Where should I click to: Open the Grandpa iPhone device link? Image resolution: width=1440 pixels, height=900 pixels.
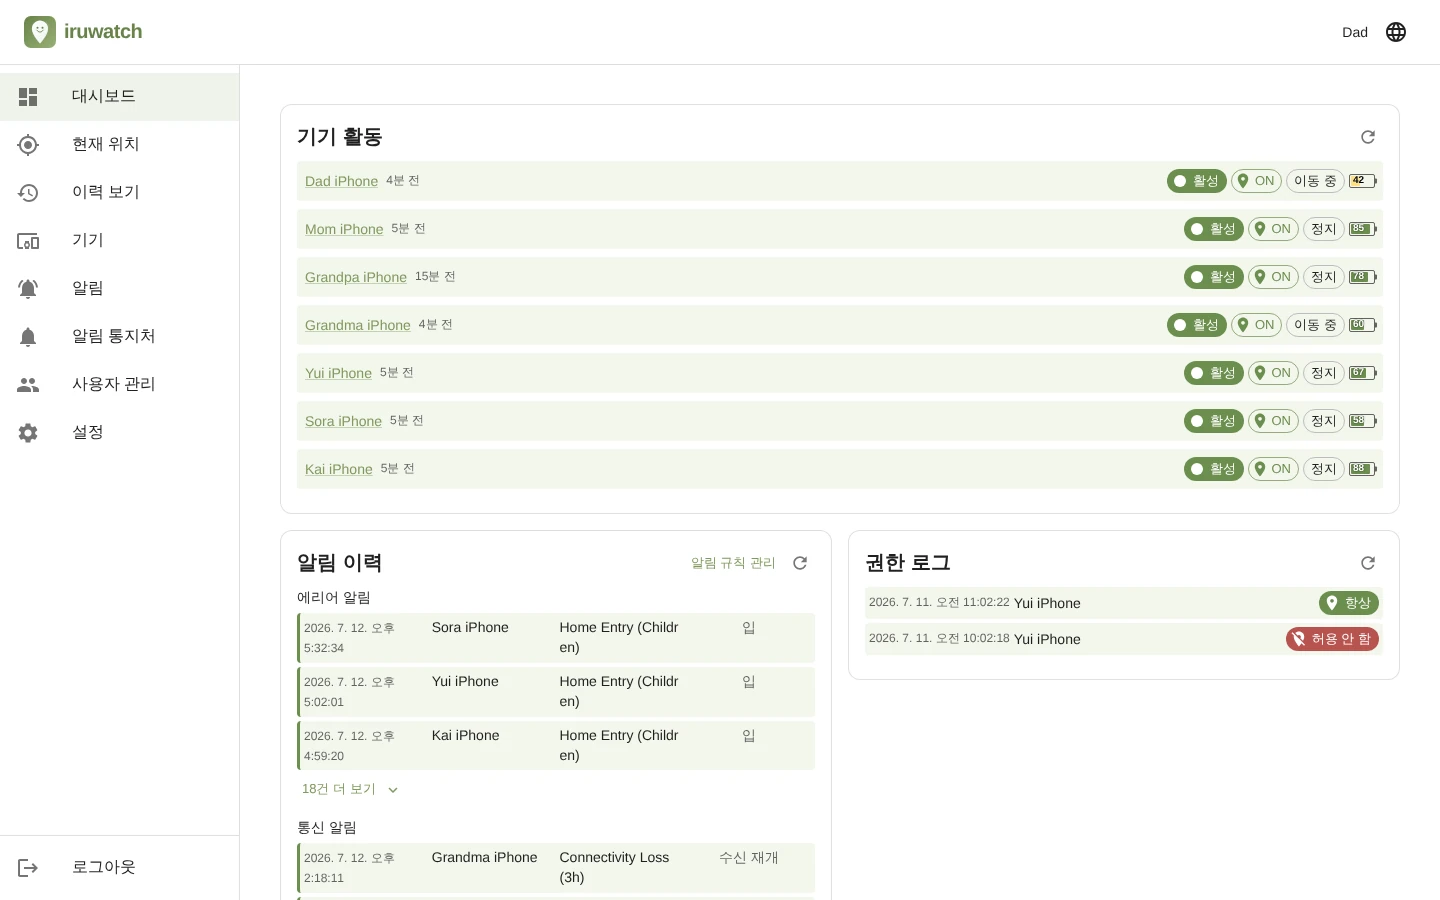[x=356, y=277]
